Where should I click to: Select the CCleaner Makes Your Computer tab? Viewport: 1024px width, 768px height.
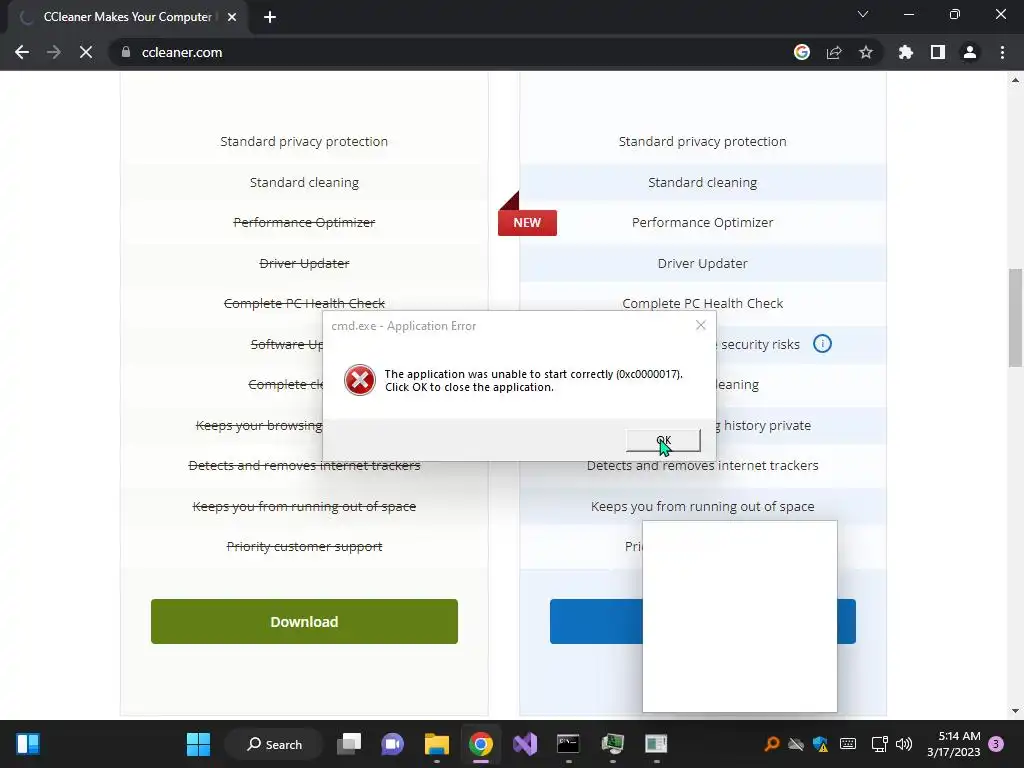(127, 17)
